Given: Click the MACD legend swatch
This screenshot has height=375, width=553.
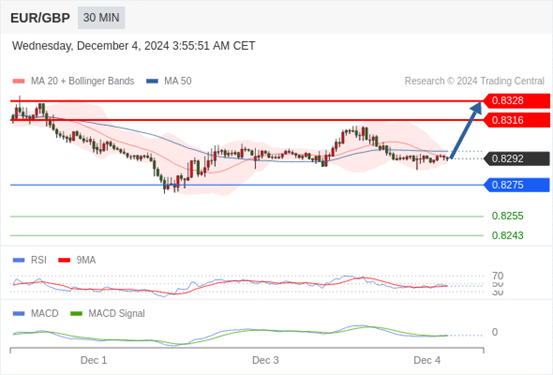Looking at the screenshot, I should tap(19, 313).
